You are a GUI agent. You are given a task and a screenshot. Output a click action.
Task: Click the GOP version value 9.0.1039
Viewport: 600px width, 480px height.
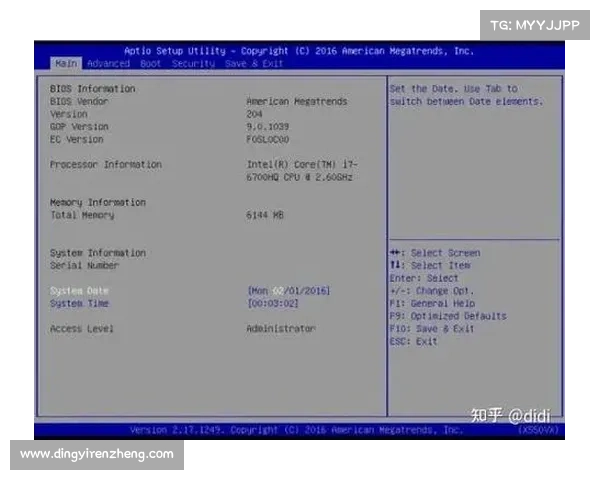coord(268,127)
